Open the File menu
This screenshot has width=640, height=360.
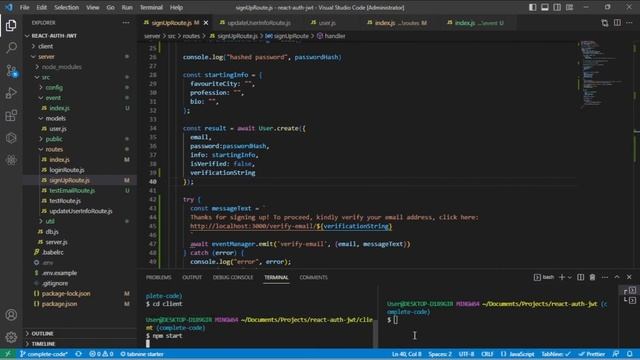coord(24,7)
